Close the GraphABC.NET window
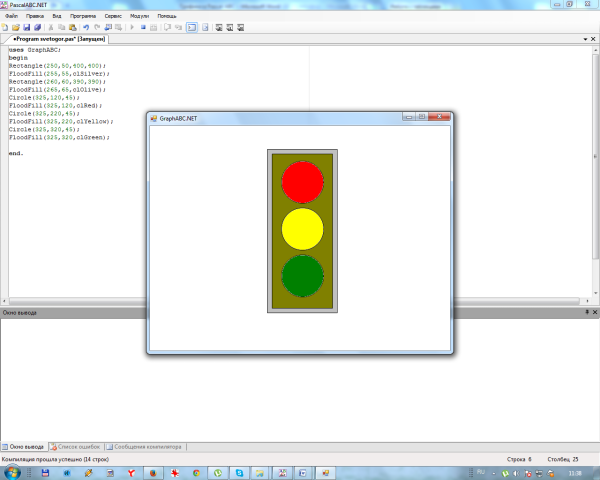Viewport: 600px width, 480px height. 442,117
